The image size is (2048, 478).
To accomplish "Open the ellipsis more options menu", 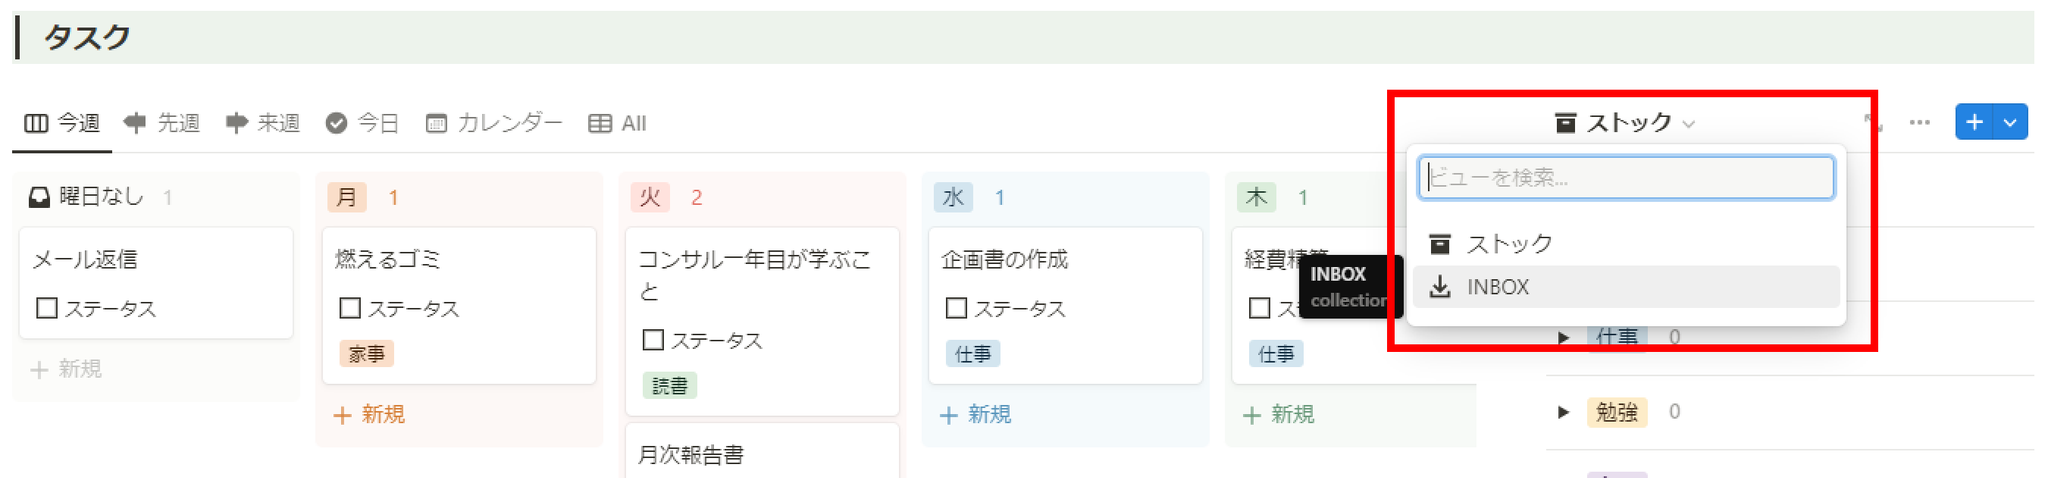I will (x=1919, y=123).
